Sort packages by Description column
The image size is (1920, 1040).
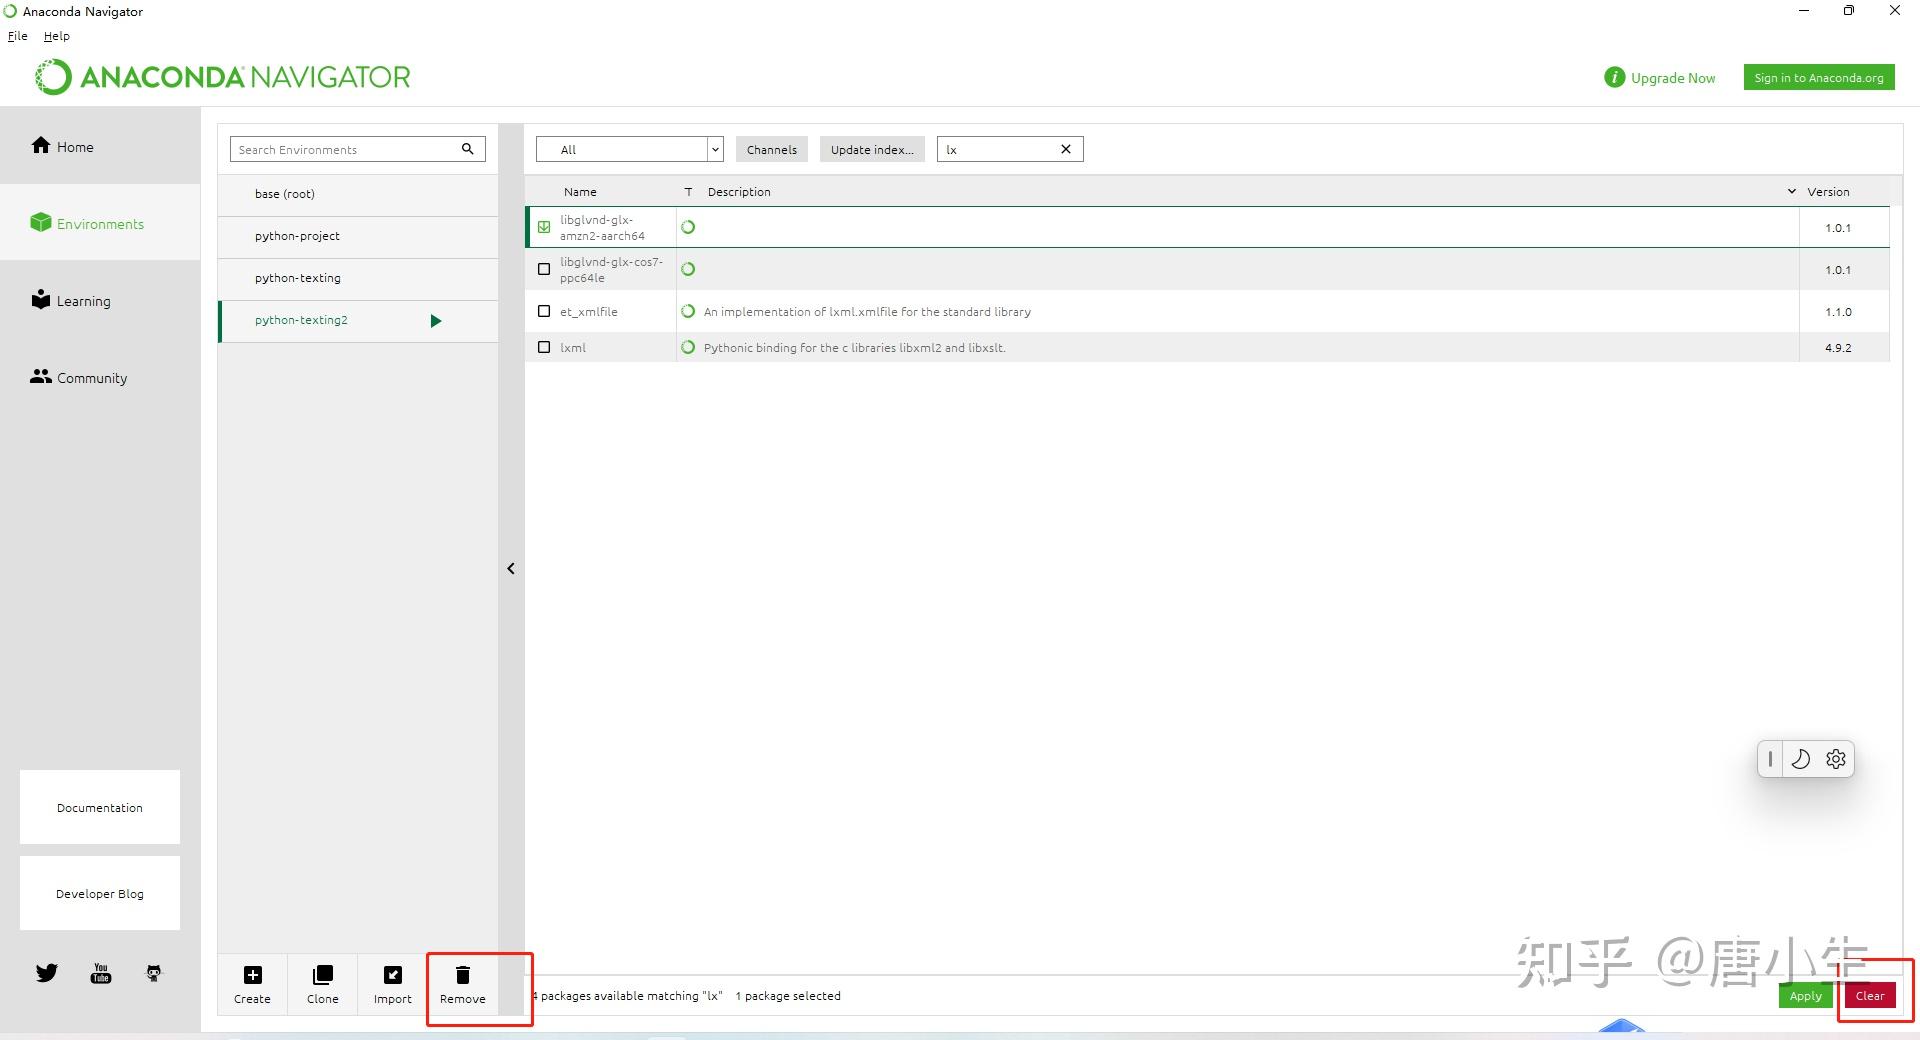click(x=739, y=191)
